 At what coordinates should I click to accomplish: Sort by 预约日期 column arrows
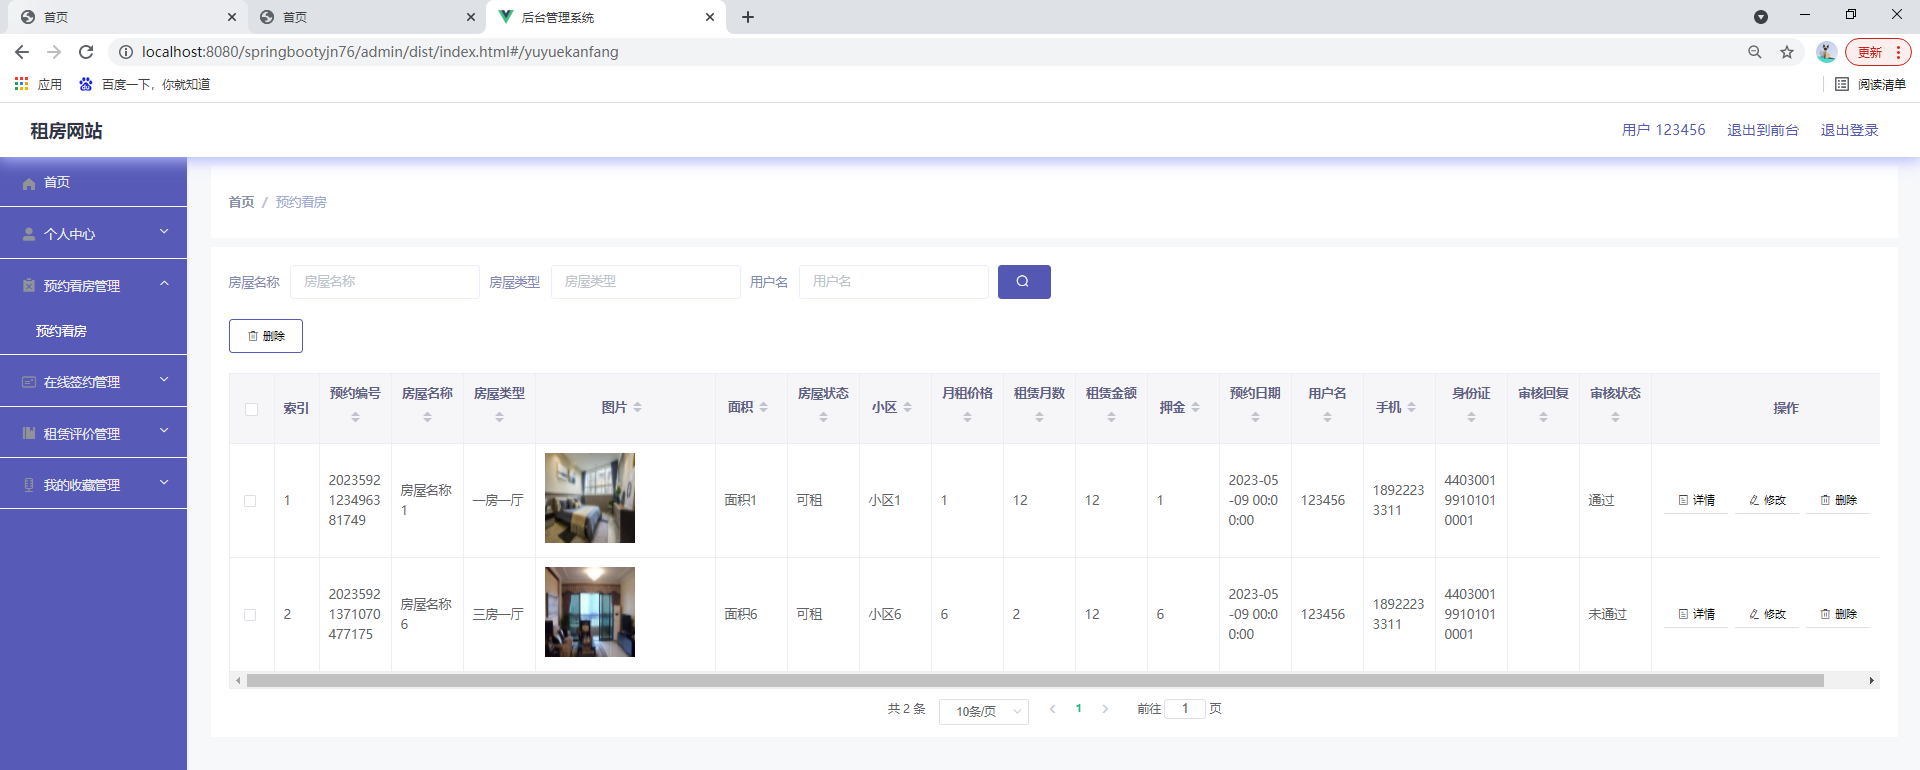tap(1255, 417)
